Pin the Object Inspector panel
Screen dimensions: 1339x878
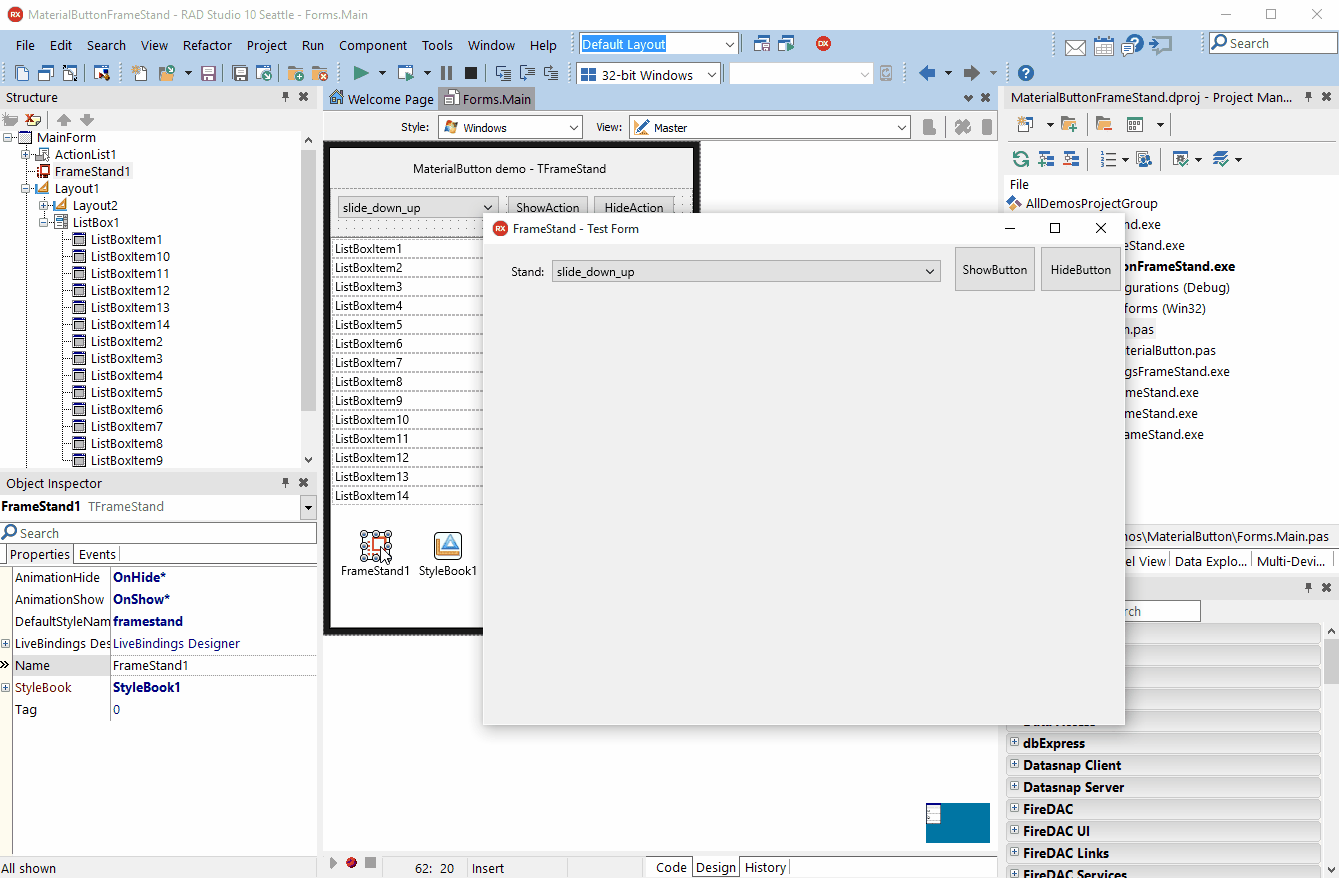285,483
